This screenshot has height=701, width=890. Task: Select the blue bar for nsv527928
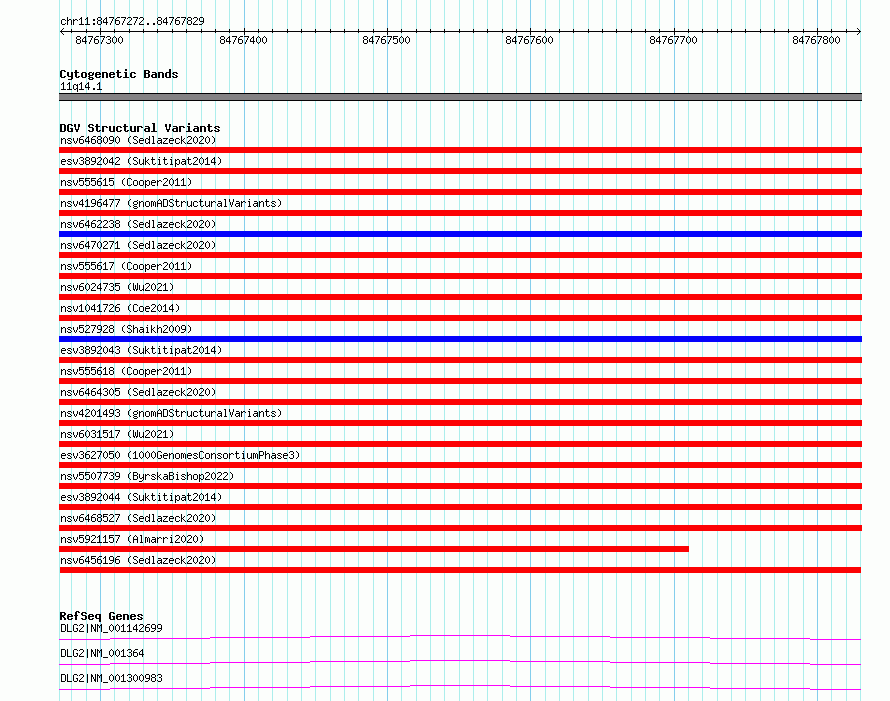(460, 339)
